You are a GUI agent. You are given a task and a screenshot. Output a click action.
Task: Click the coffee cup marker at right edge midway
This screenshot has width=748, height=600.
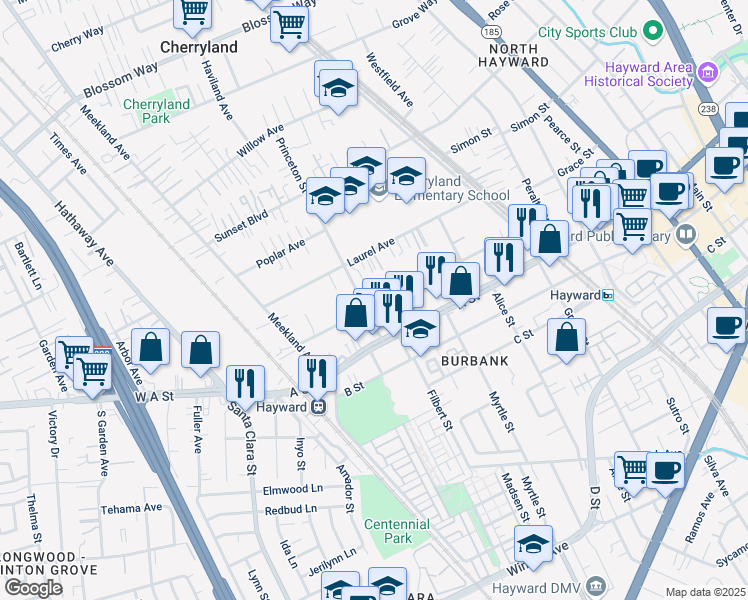point(726,330)
